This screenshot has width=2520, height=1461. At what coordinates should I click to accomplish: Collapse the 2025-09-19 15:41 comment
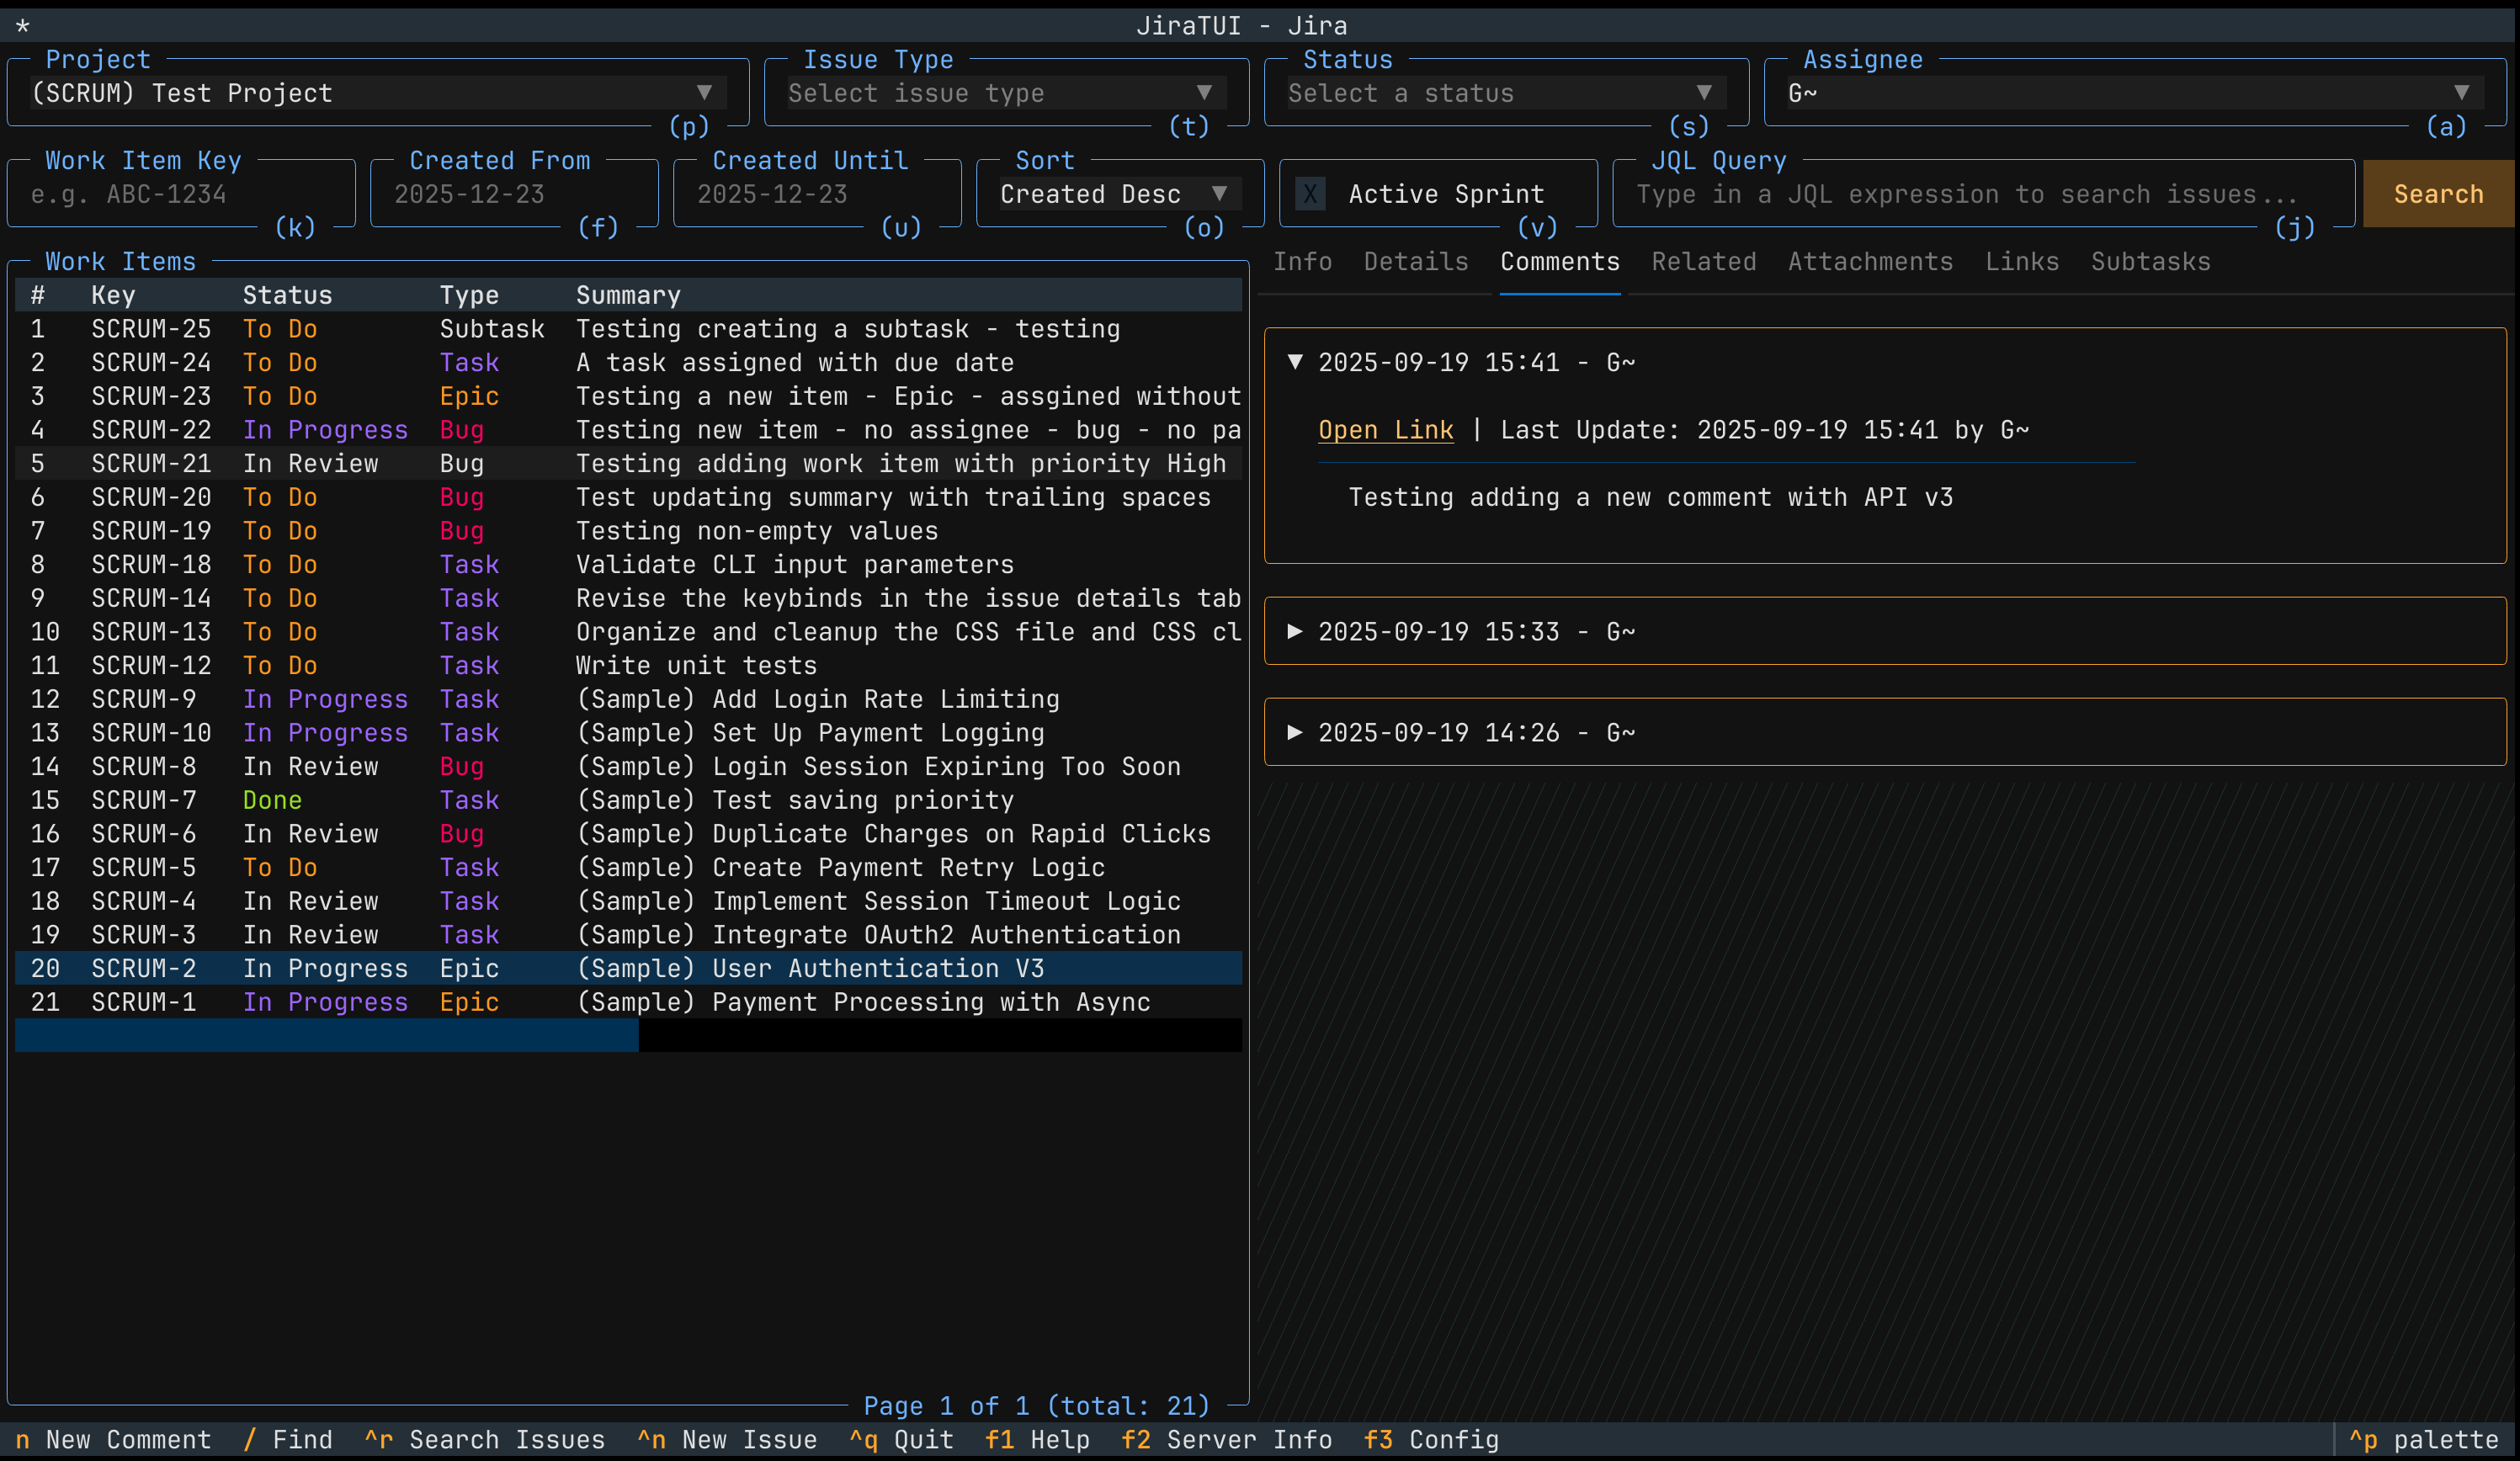pyautogui.click(x=1294, y=362)
